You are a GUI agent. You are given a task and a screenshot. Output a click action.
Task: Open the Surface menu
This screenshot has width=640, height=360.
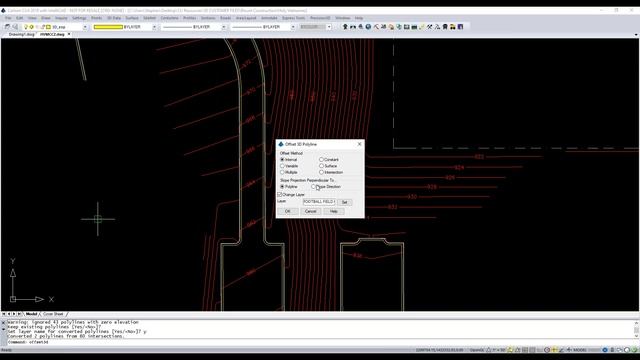point(132,18)
